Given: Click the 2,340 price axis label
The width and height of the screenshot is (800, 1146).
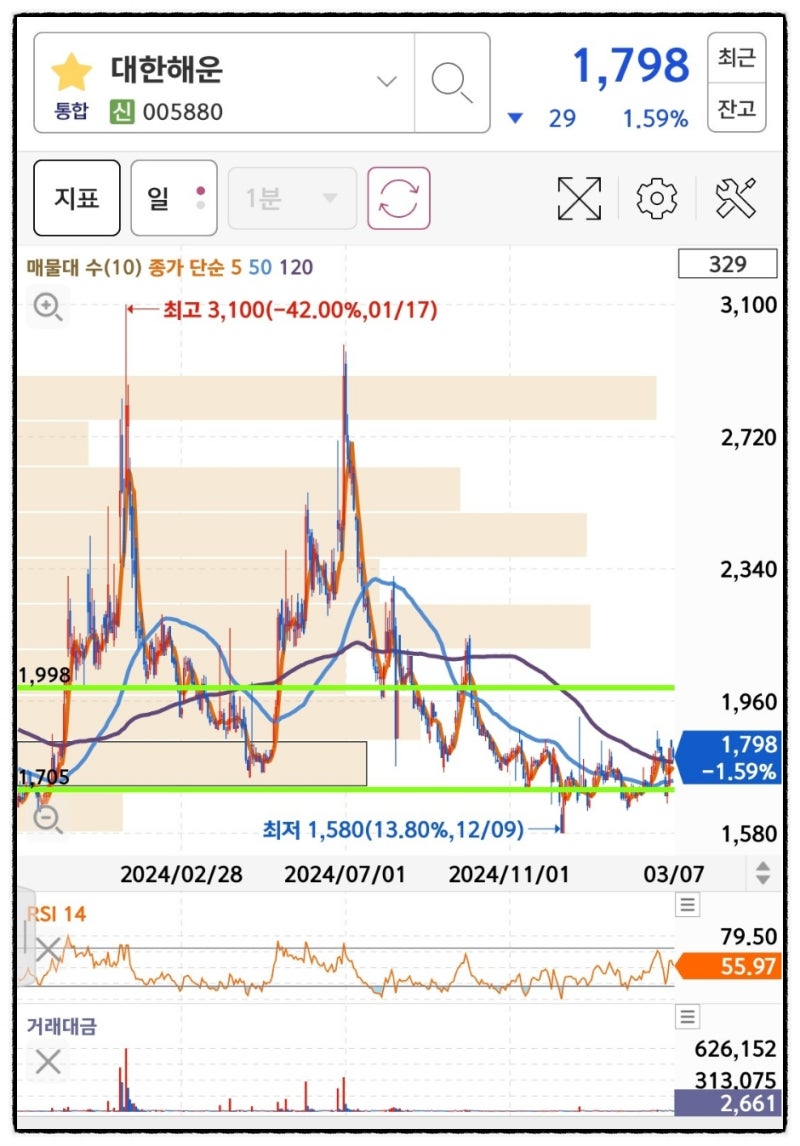Looking at the screenshot, I should 749,569.
